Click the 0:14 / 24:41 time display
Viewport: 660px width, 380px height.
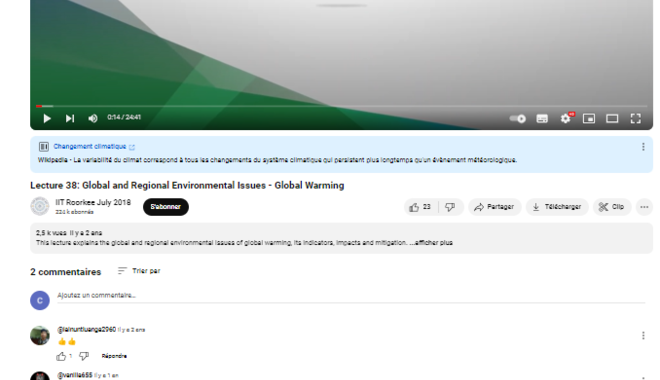point(124,117)
